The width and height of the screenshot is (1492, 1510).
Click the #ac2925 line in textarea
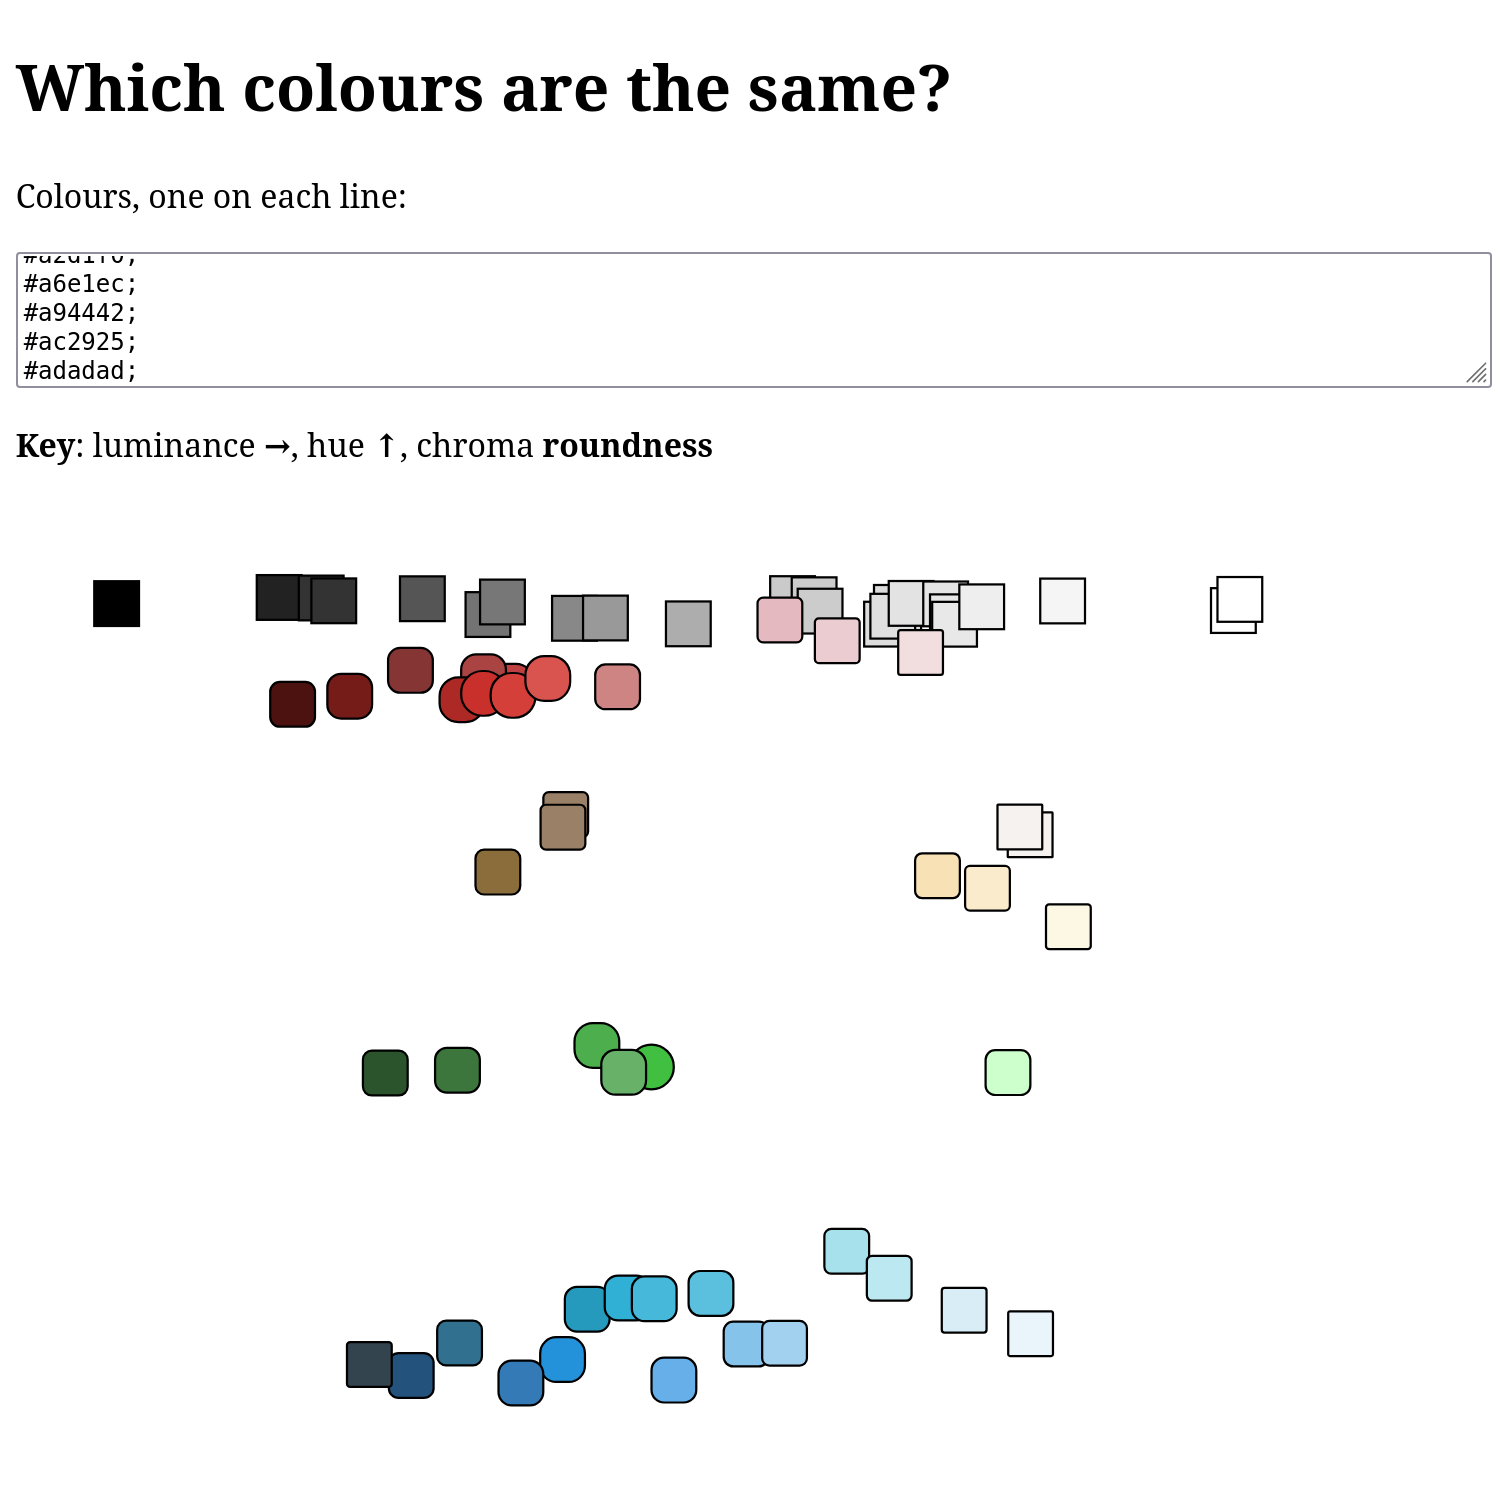coord(80,342)
